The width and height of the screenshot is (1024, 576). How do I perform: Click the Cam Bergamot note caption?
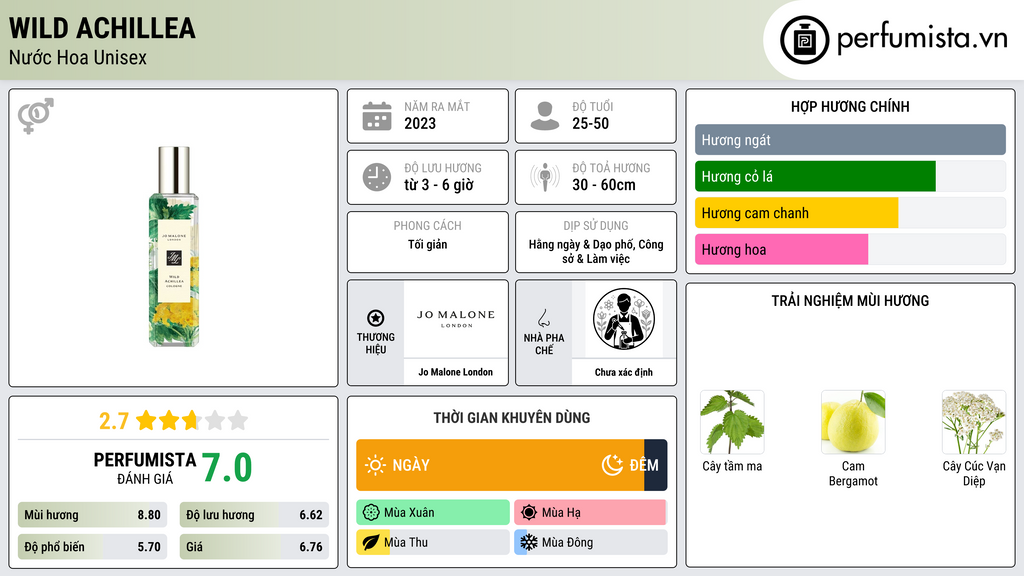[x=853, y=473]
